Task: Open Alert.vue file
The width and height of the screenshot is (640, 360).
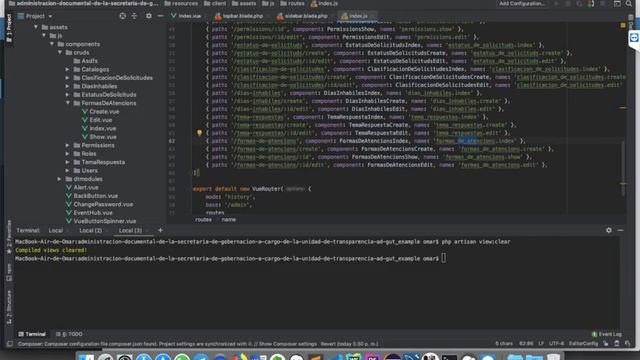Action: 82,187
